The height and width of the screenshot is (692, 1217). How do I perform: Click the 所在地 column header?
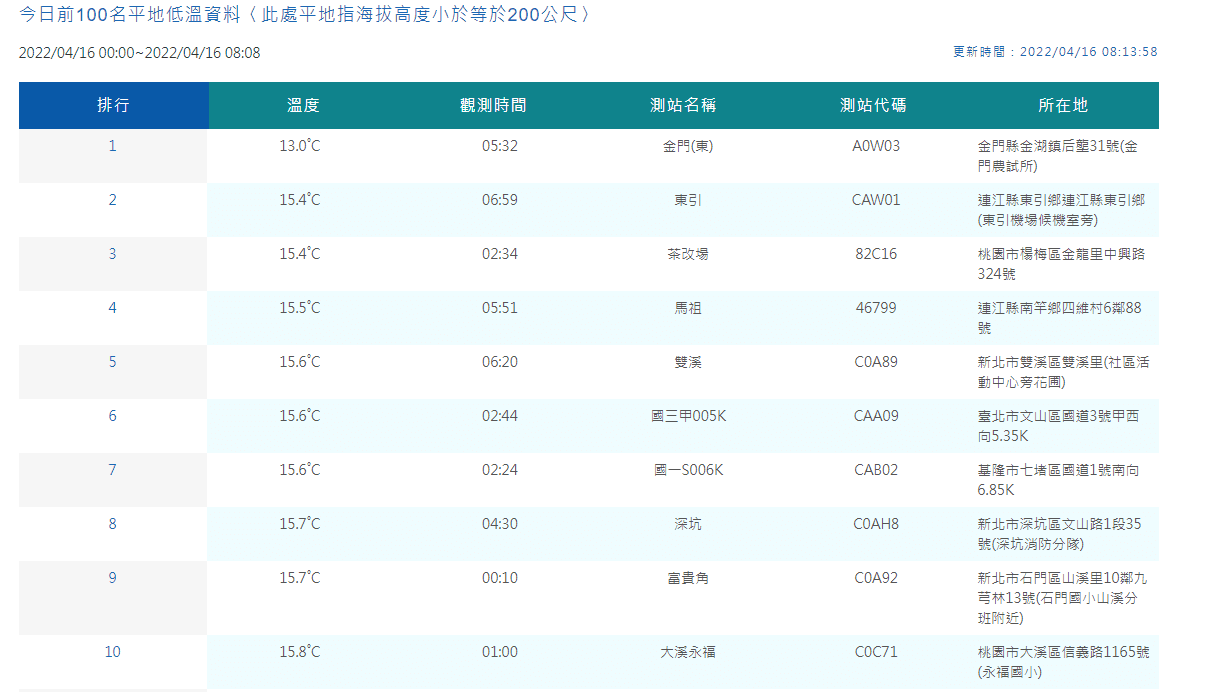click(1063, 105)
